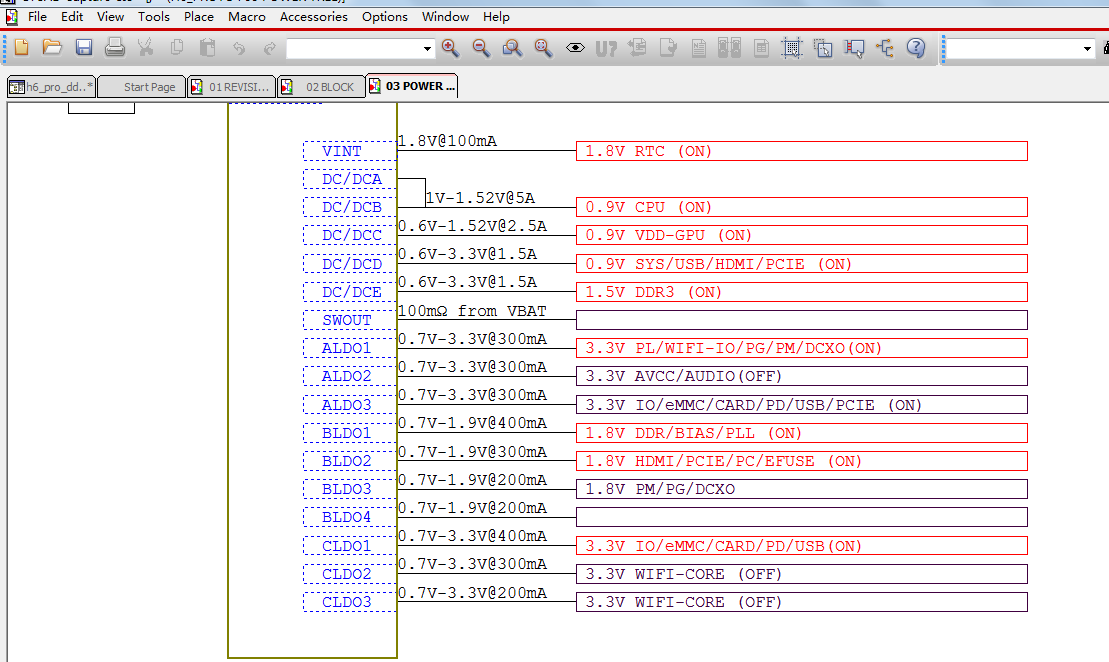Click the Zoom Out magnifier
The width and height of the screenshot is (1109, 662).
pos(481,47)
